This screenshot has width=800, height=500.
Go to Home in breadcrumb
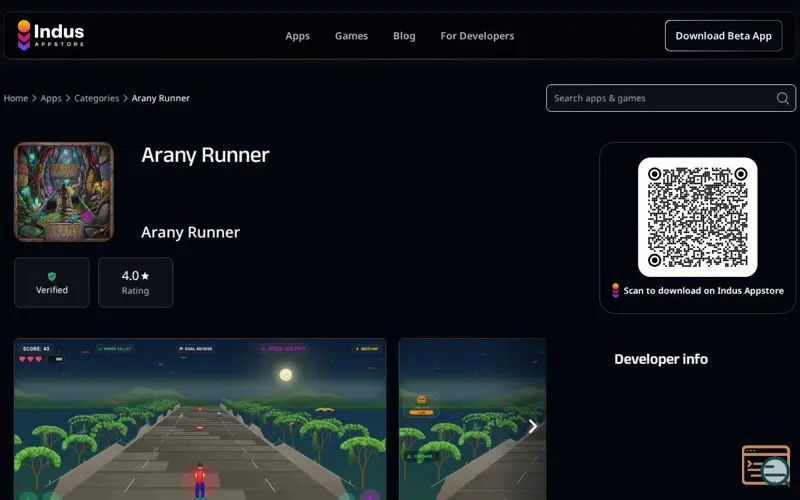[x=16, y=98]
